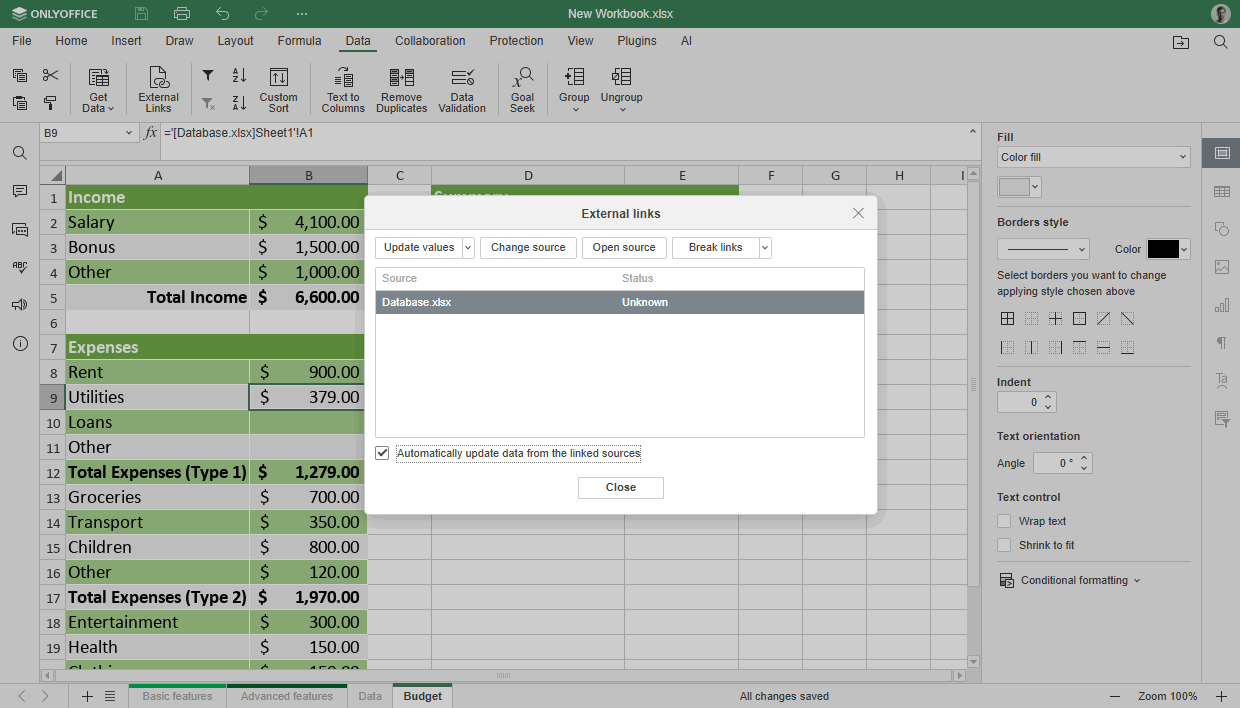The width and height of the screenshot is (1240, 708).
Task: Click the Close button in dialog
Action: point(620,487)
